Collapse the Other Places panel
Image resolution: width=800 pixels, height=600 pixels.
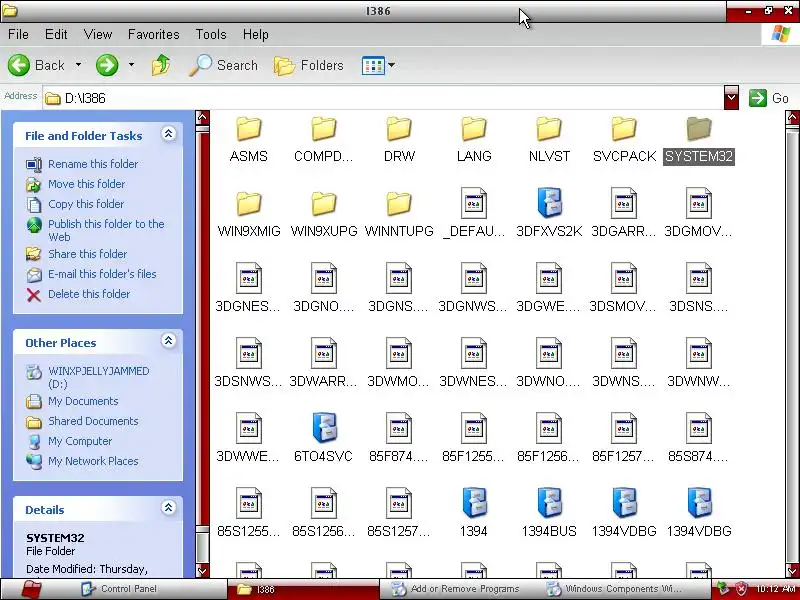[x=168, y=340]
